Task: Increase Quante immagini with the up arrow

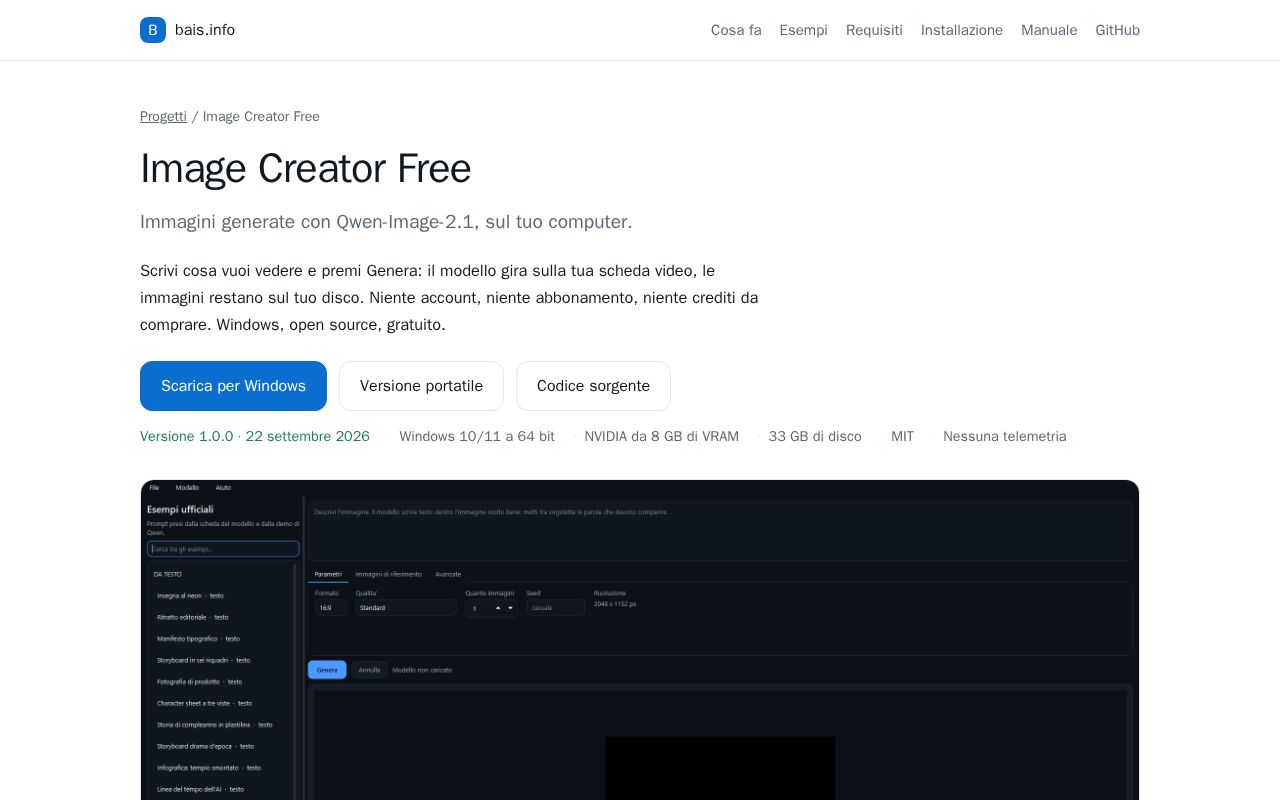Action: pos(498,607)
